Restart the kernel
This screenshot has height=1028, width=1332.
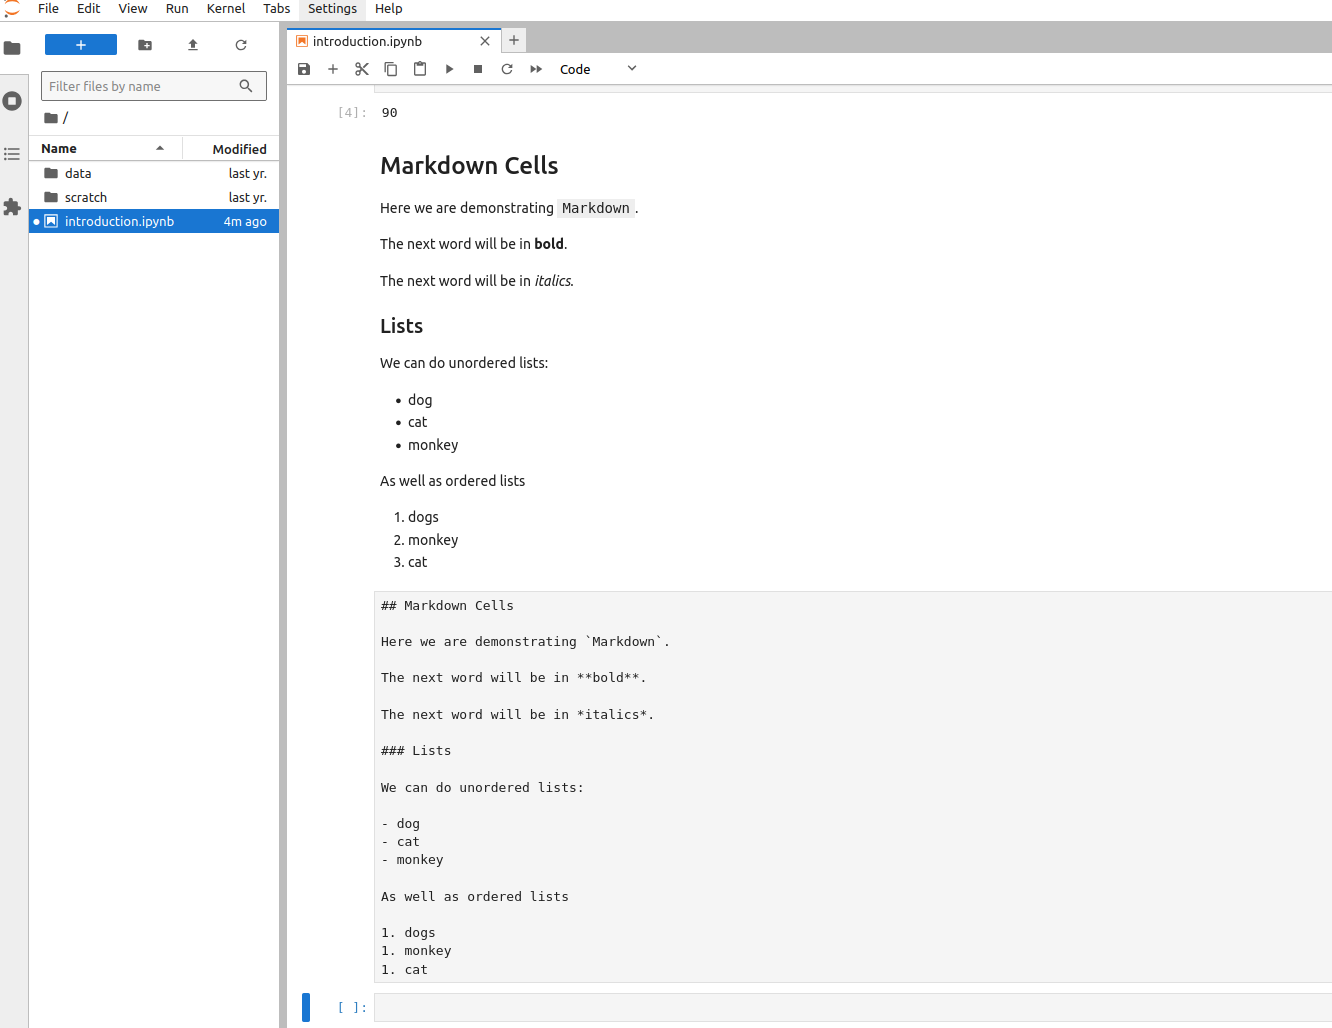tap(507, 69)
